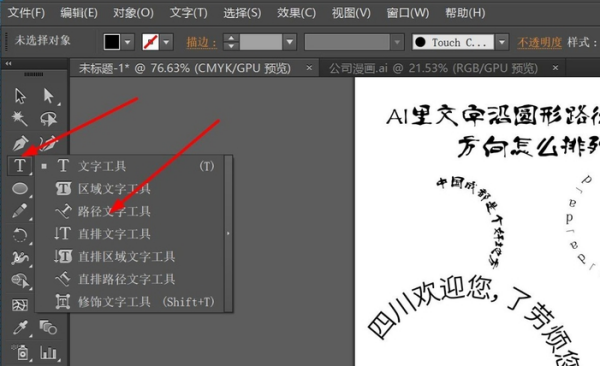
Task: Open the stroke weight dropdown
Action: 290,42
